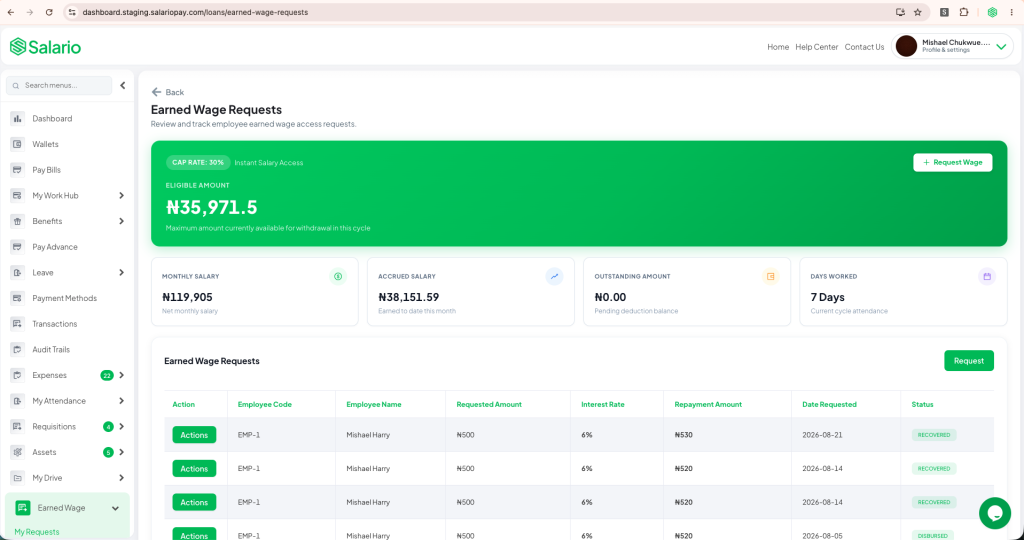The height and width of the screenshot is (540, 1024).
Task: Click the RECOVERED badge for 2026-08-21
Action: coord(934,435)
